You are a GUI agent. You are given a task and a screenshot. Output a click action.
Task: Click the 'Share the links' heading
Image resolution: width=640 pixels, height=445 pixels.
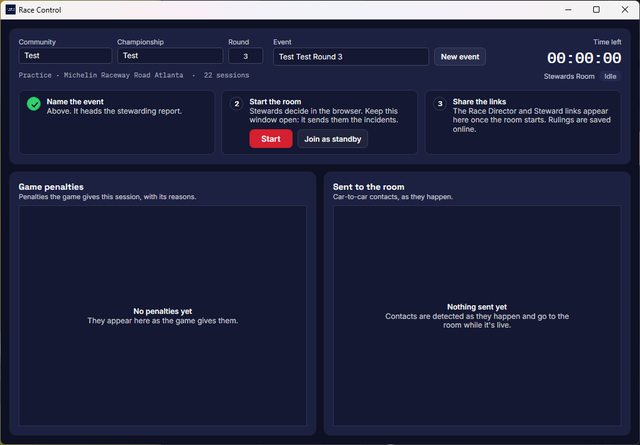pos(479,102)
